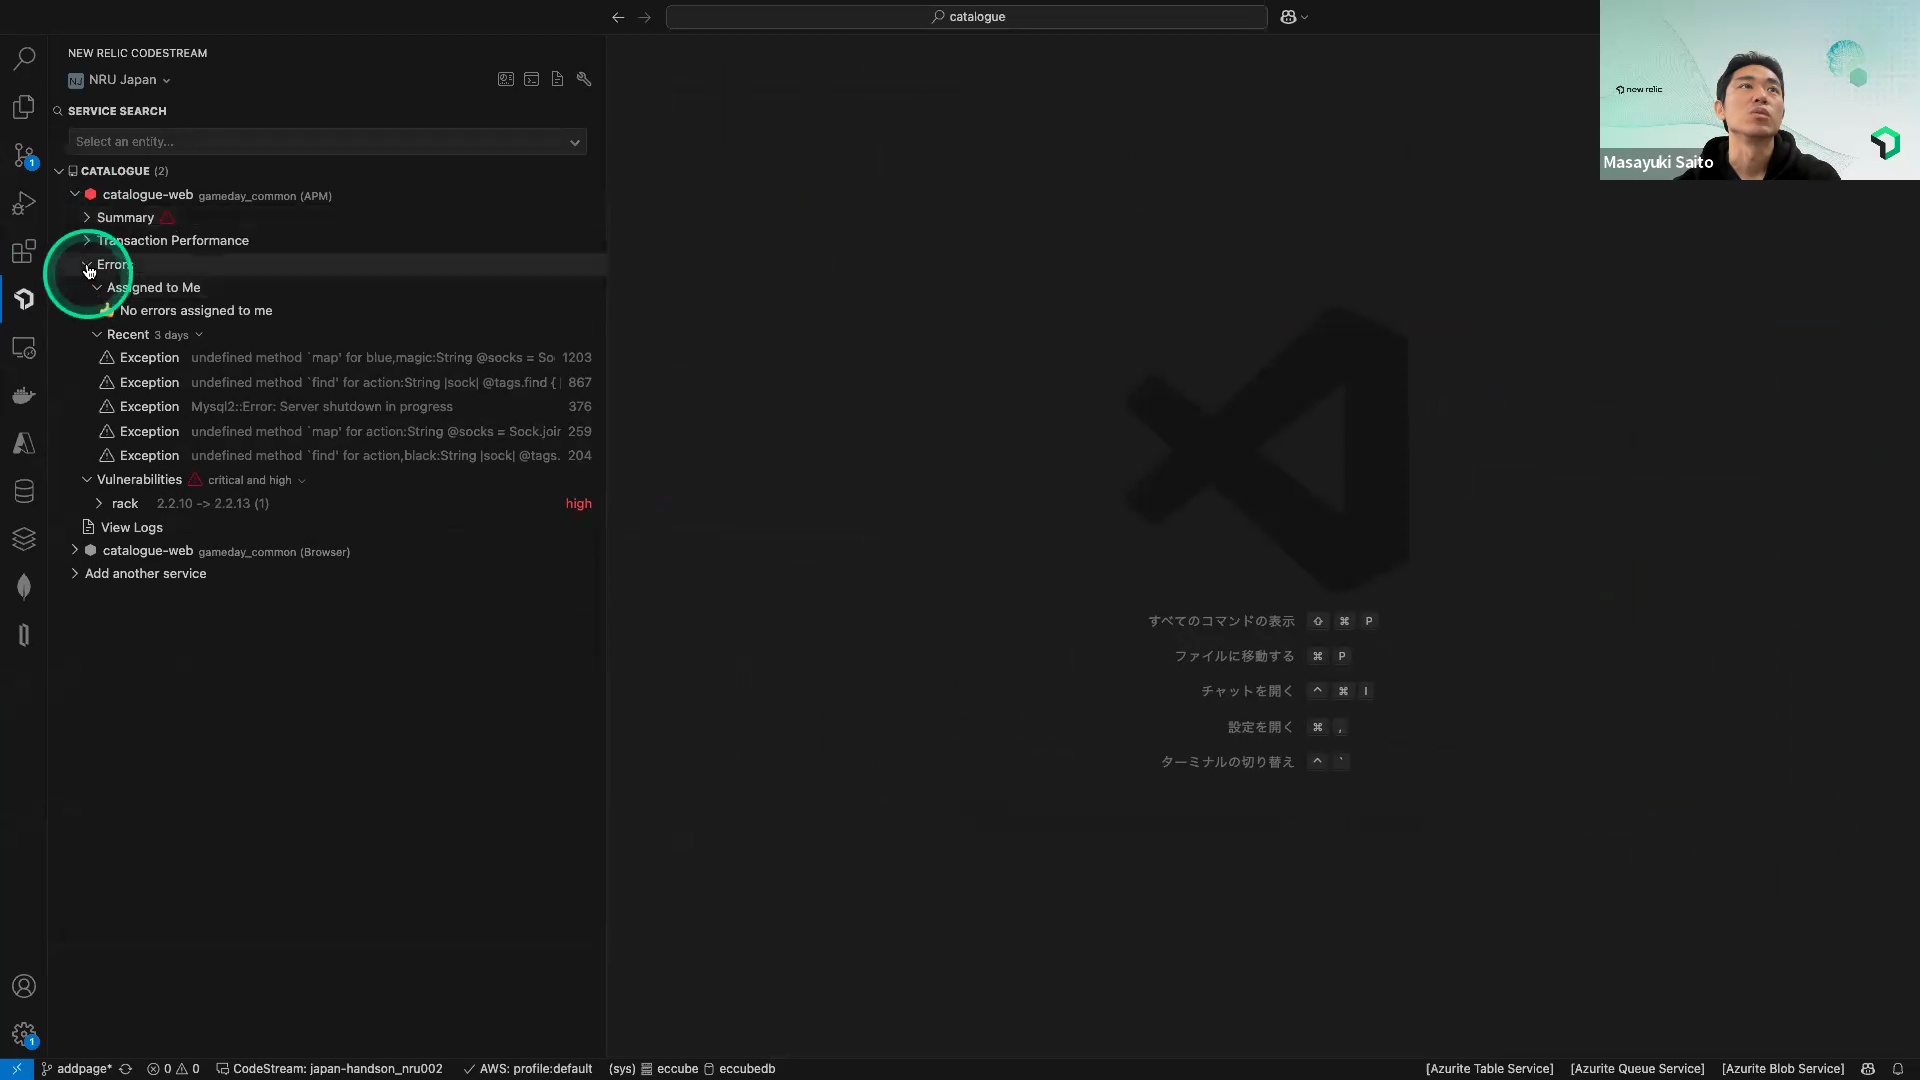
Task: Change the Recent 3 days filter
Action: (178, 335)
